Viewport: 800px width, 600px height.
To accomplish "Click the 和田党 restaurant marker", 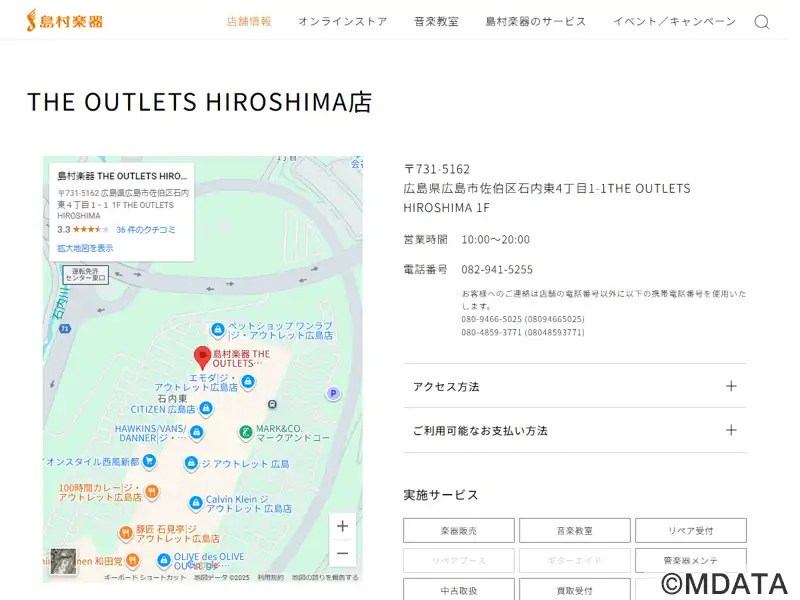I will pyautogui.click(x=132, y=561).
